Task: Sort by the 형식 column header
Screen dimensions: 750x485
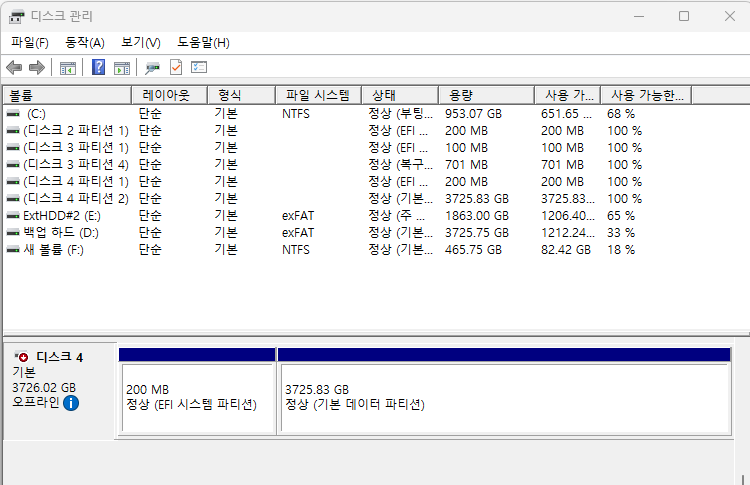Action: (x=242, y=95)
